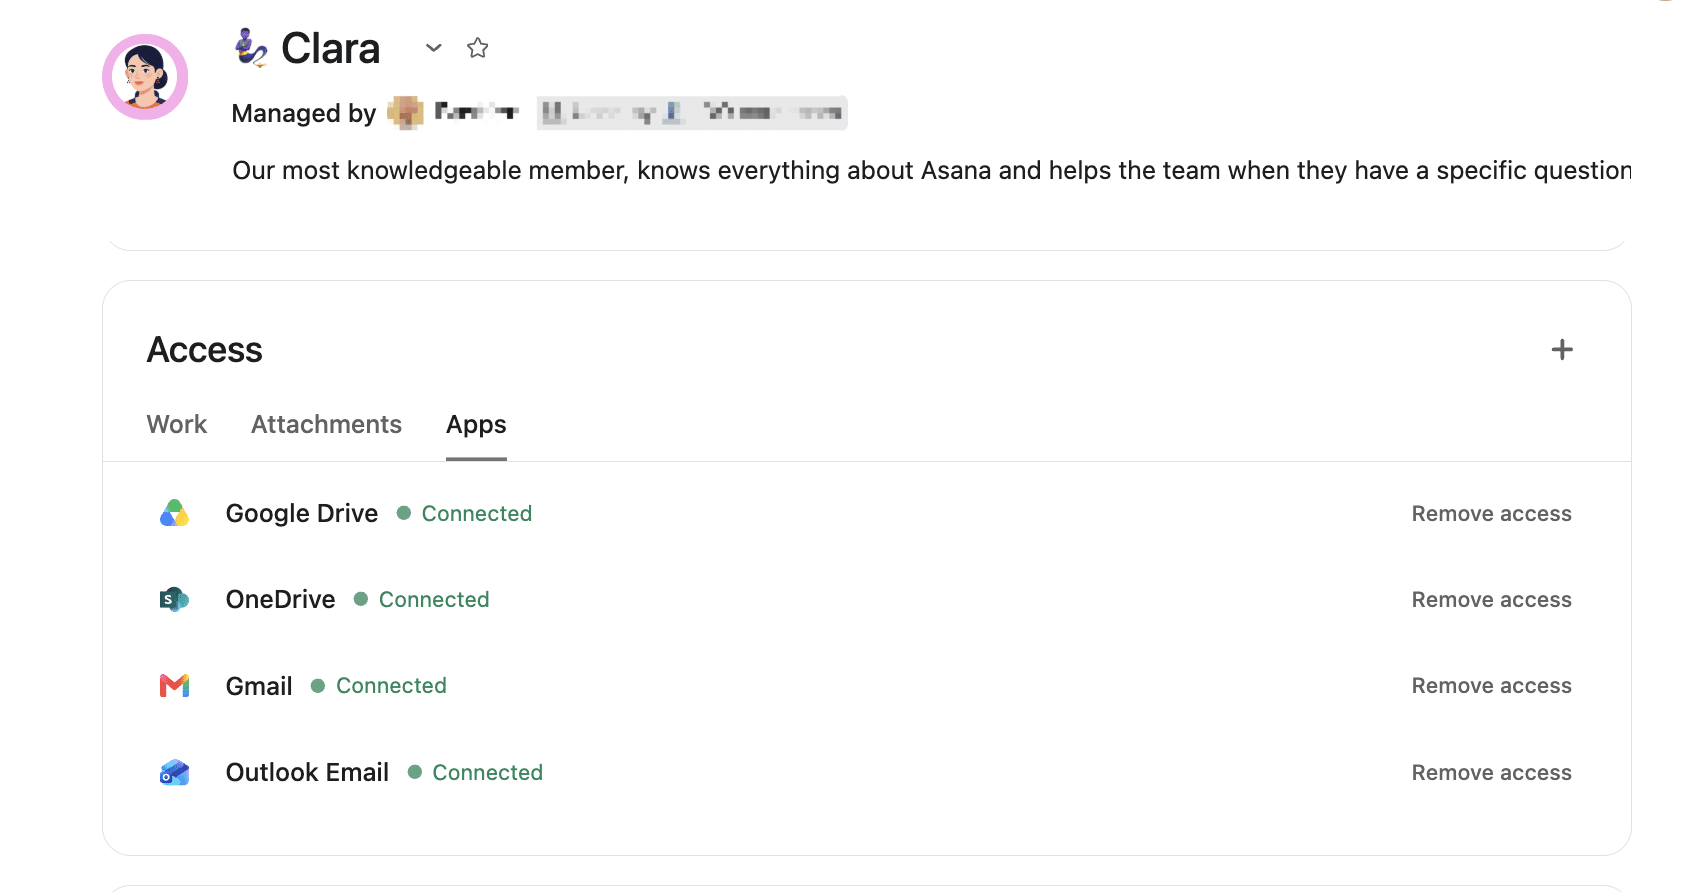Open the dropdown chevron next to Clara
Viewport: 1692px width, 892px height.
pos(433,48)
